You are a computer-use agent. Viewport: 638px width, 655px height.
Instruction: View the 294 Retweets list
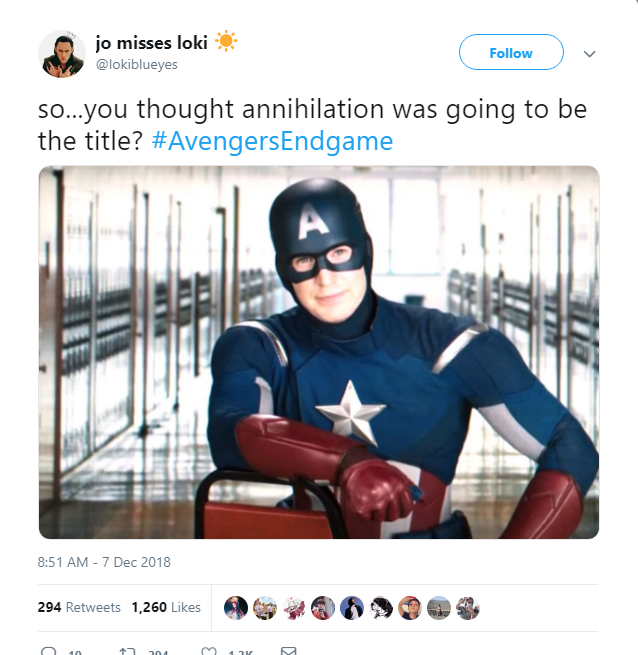tap(79, 607)
